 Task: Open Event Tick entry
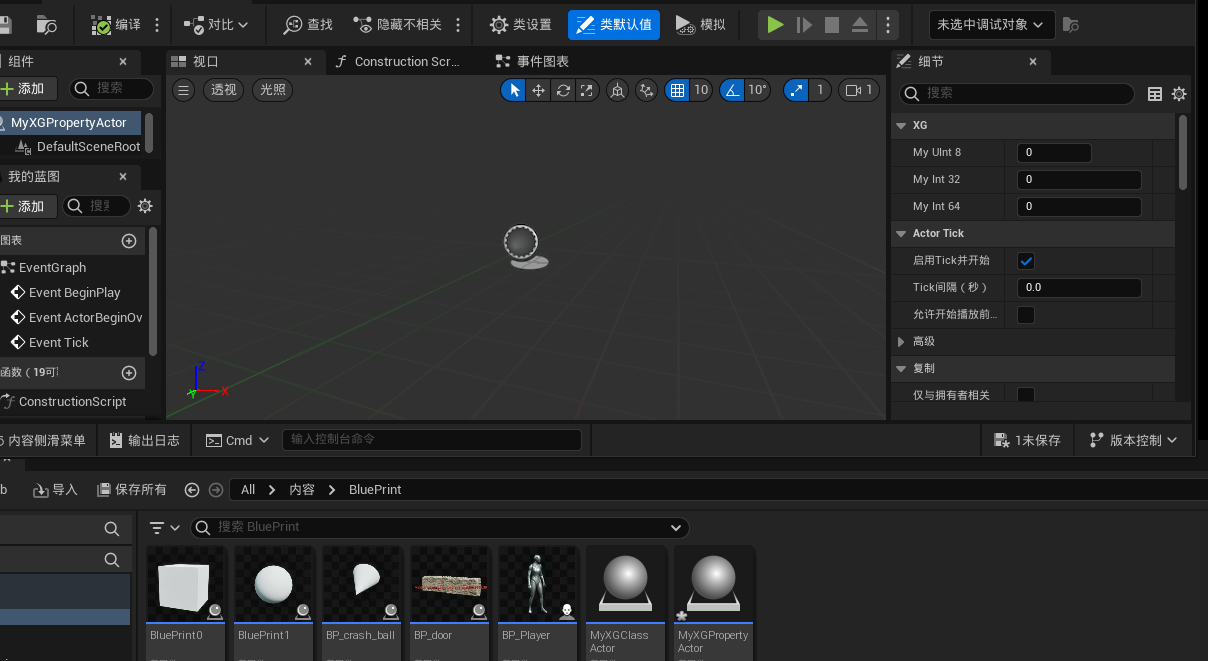coord(50,343)
